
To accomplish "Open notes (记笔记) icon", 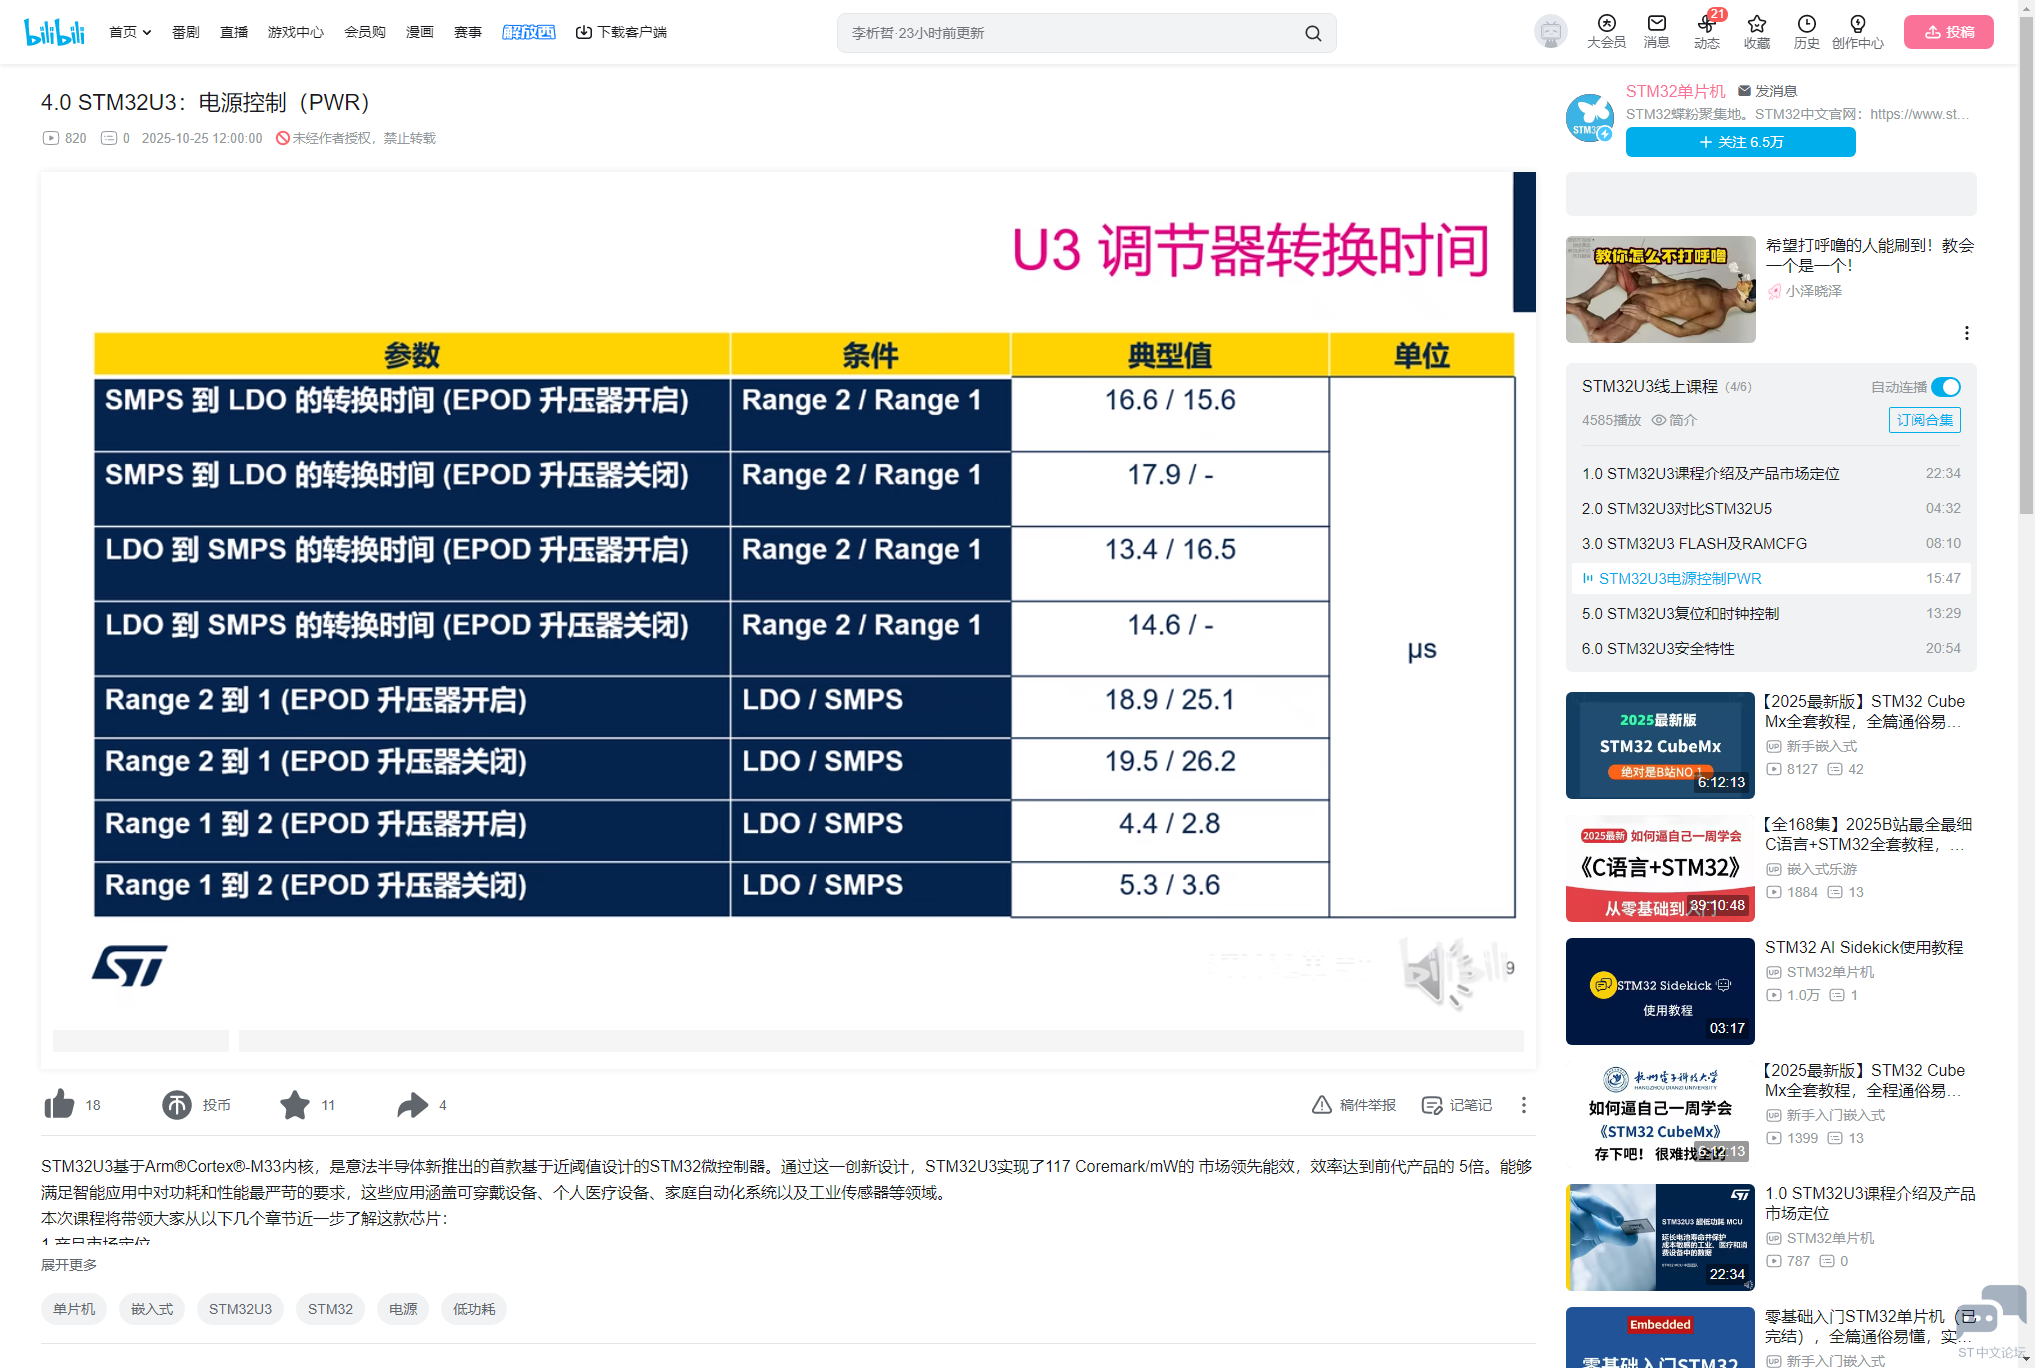I will click(x=1432, y=1104).
